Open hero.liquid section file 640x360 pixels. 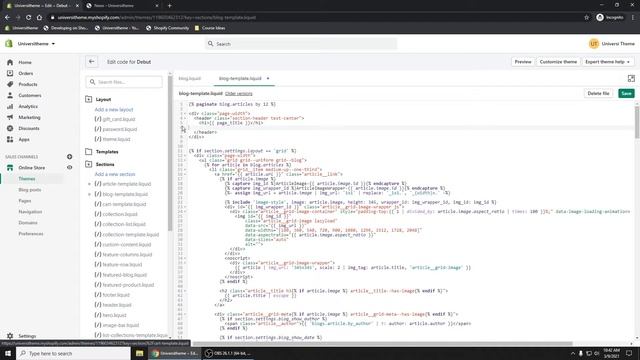(114, 315)
